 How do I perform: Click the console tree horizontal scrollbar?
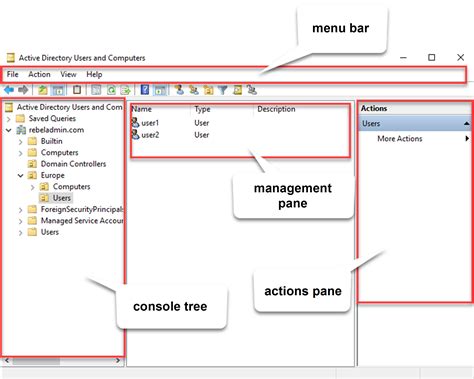pos(62,361)
